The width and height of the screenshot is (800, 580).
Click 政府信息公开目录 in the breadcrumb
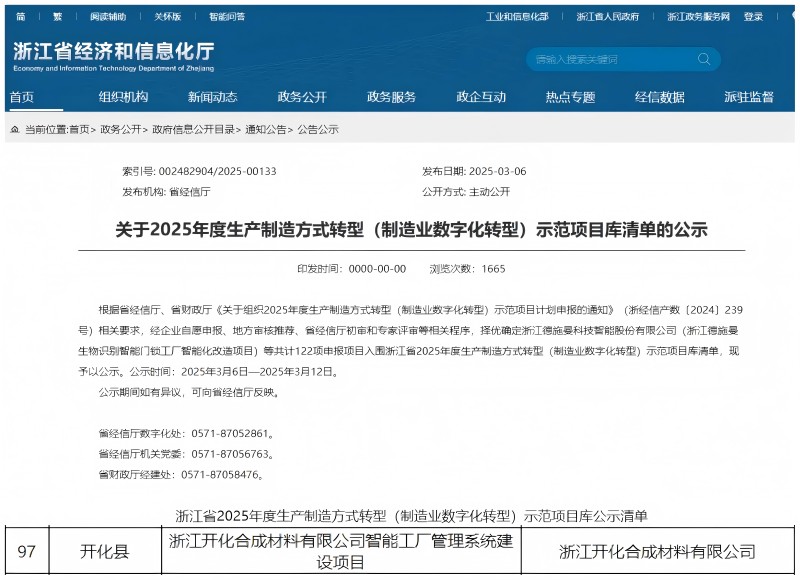click(x=194, y=130)
